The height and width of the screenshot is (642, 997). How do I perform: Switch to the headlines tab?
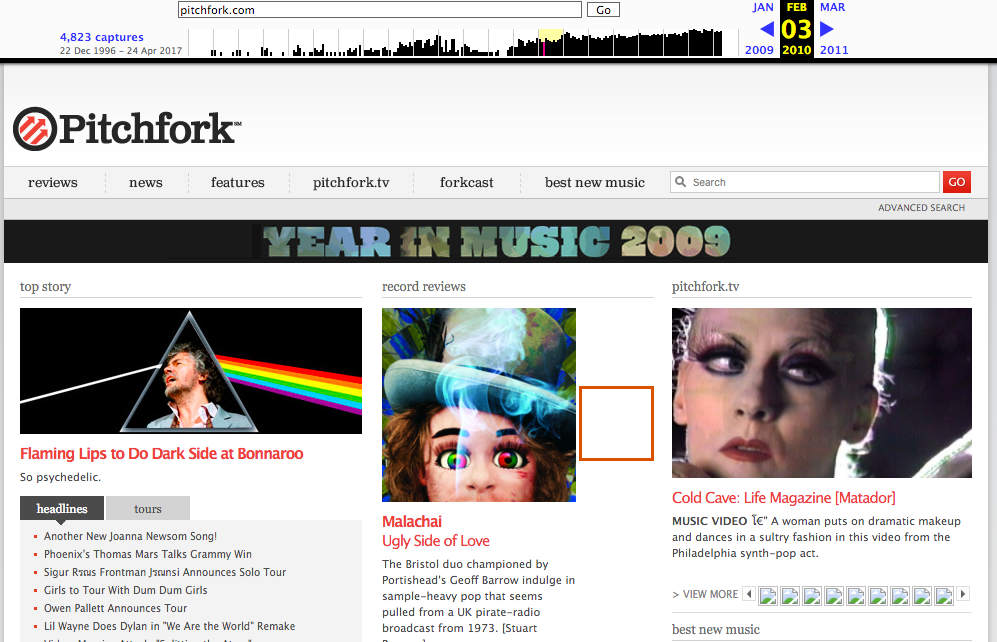pos(62,509)
